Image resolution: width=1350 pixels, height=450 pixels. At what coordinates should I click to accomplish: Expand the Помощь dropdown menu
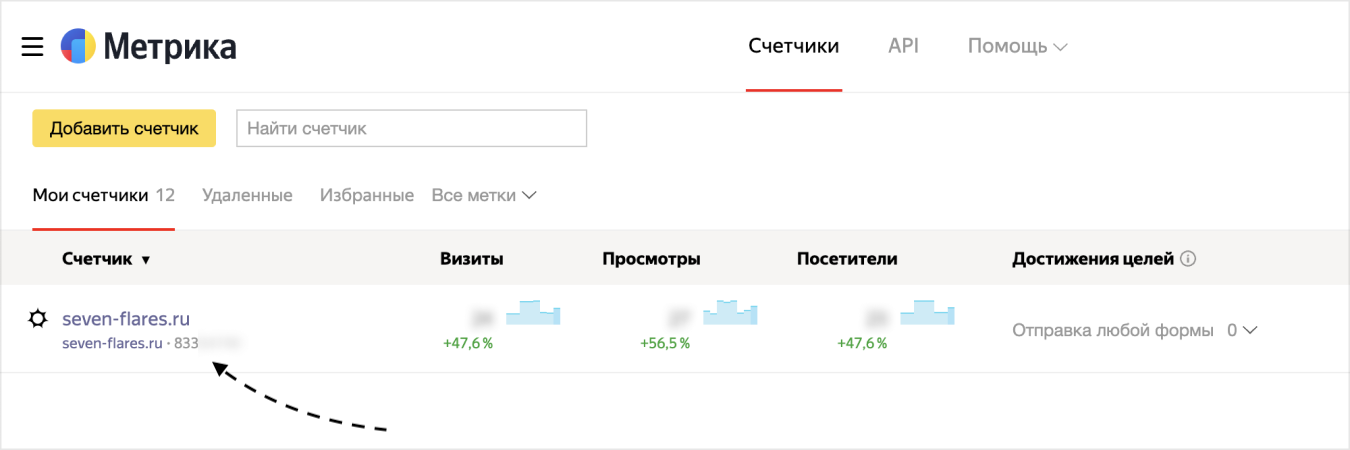coord(1017,46)
